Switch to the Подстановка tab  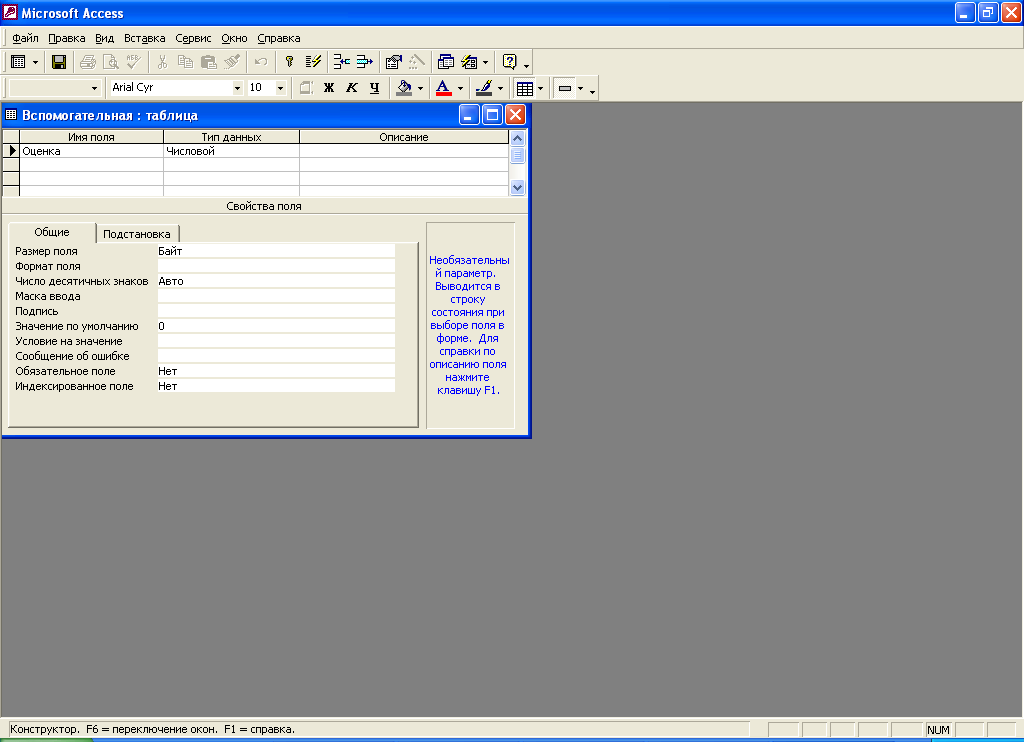[137, 234]
